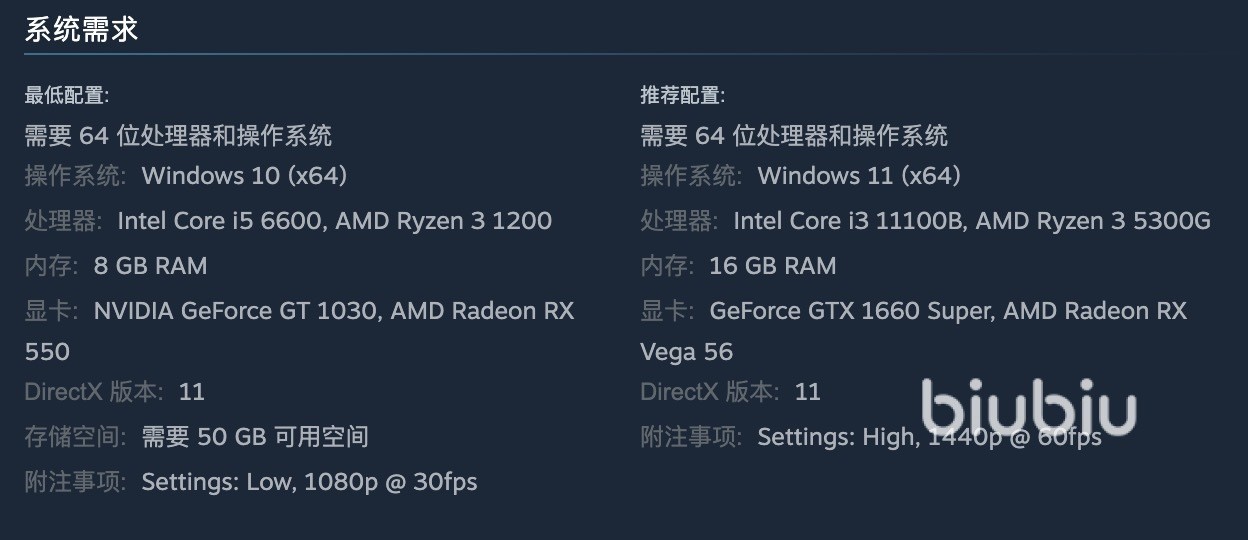The width and height of the screenshot is (1248, 540).
Task: Click the 64 位处理器 line under 推荐配置
Action: (794, 135)
